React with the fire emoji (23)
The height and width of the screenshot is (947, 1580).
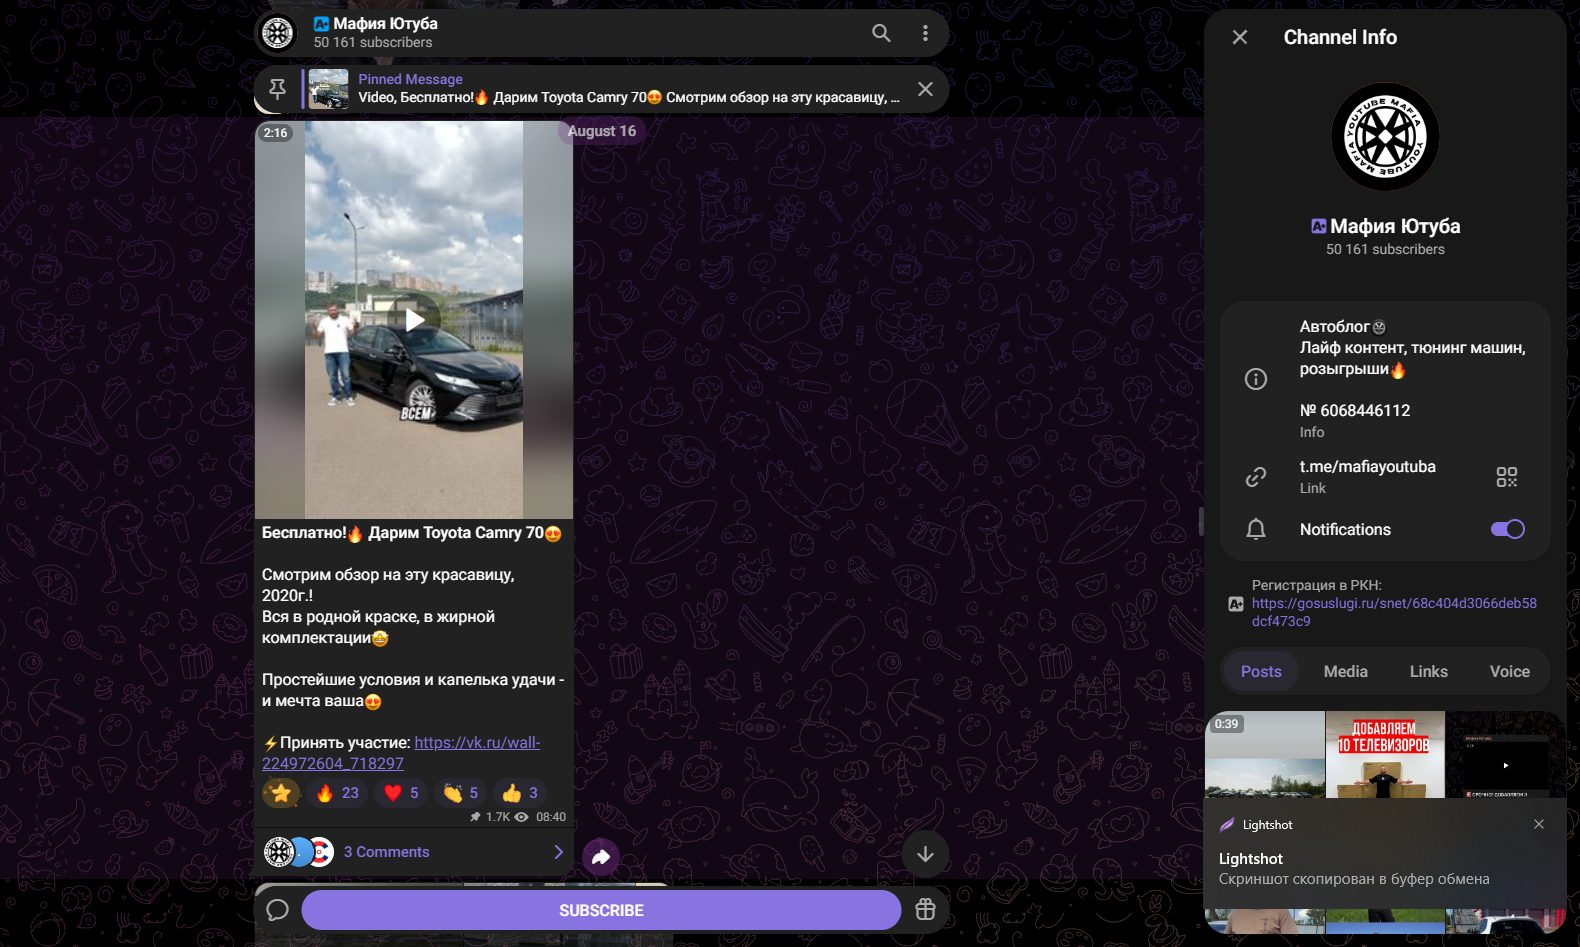[x=337, y=793]
